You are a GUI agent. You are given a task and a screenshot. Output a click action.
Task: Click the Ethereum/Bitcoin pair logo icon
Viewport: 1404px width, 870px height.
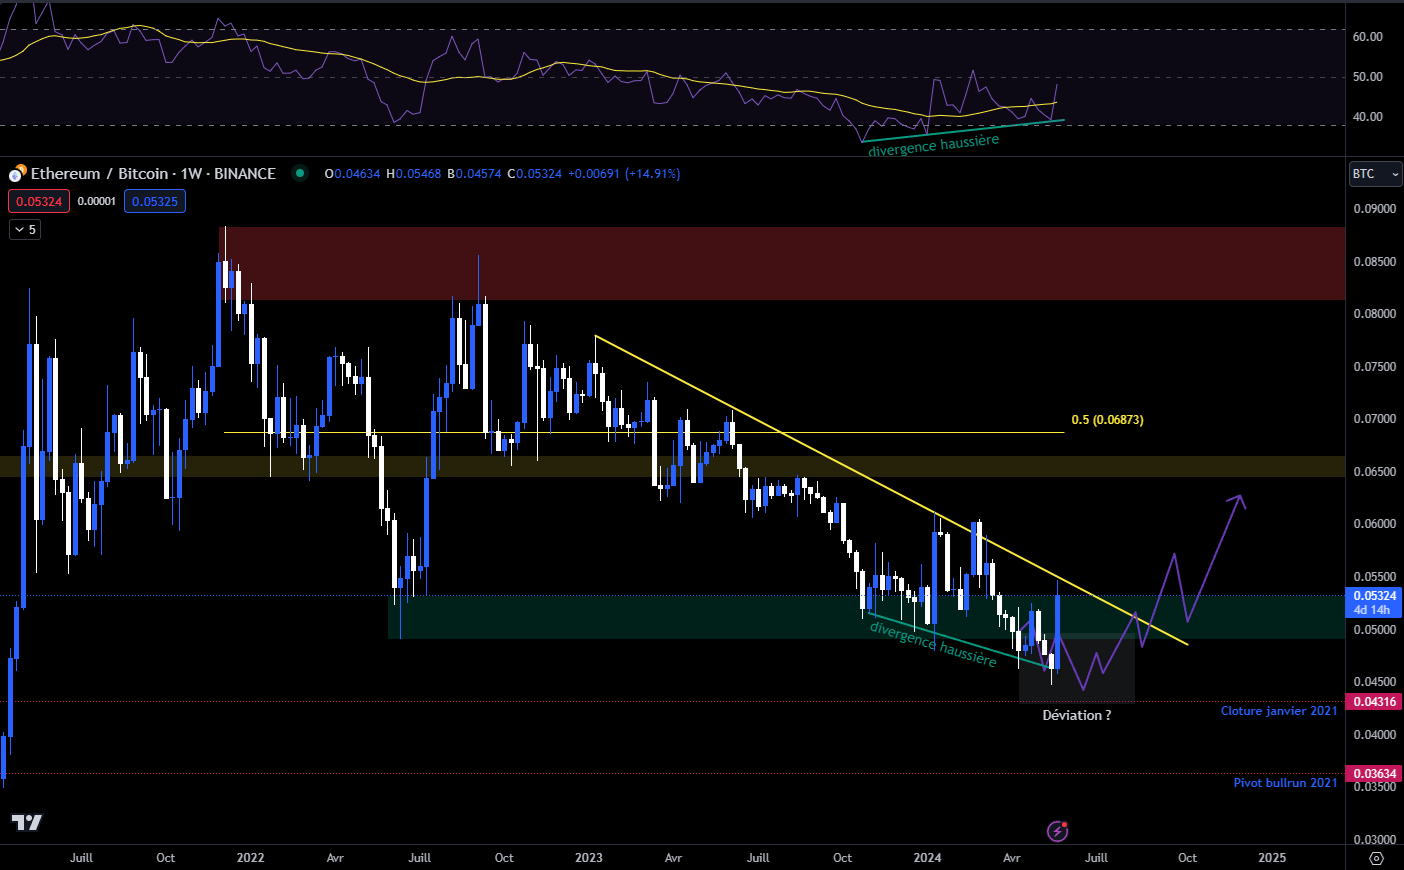[16, 174]
